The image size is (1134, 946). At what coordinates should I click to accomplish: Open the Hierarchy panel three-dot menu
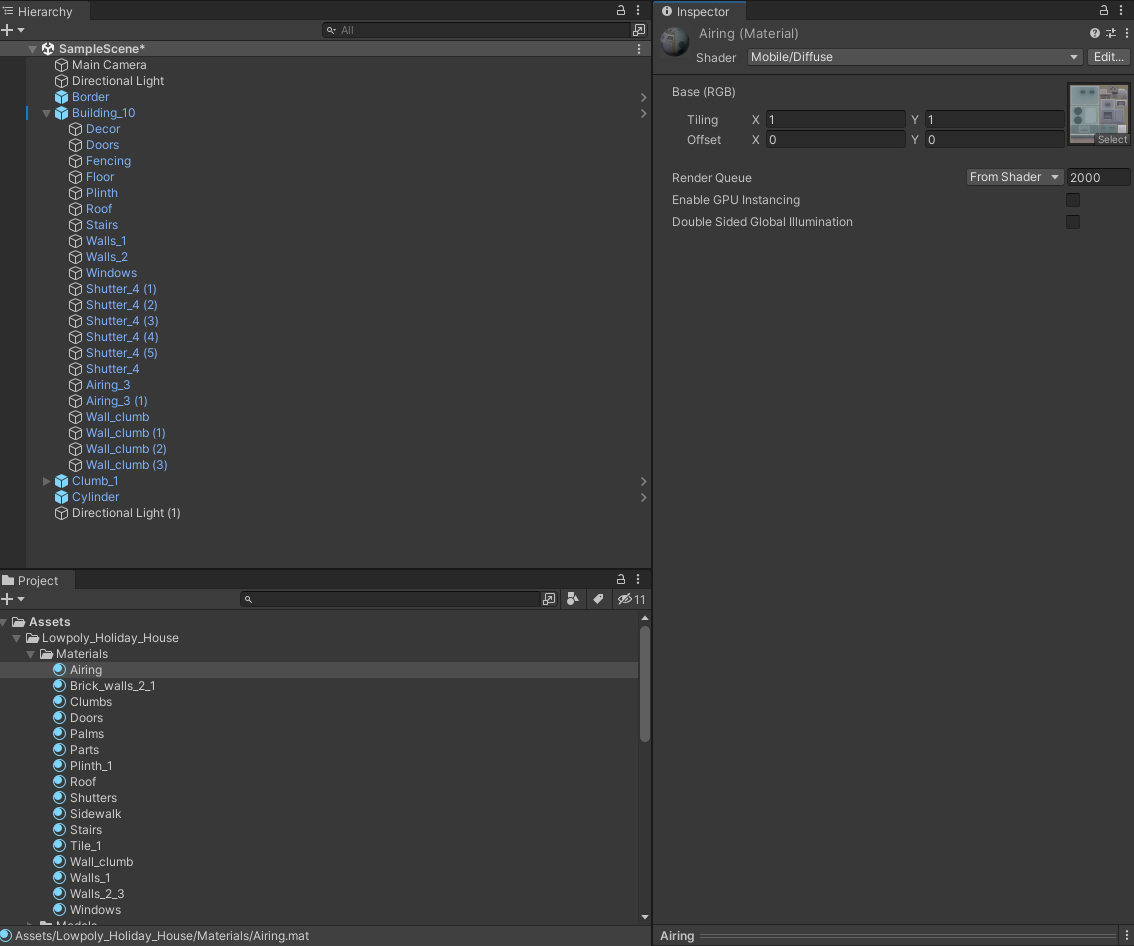point(638,11)
